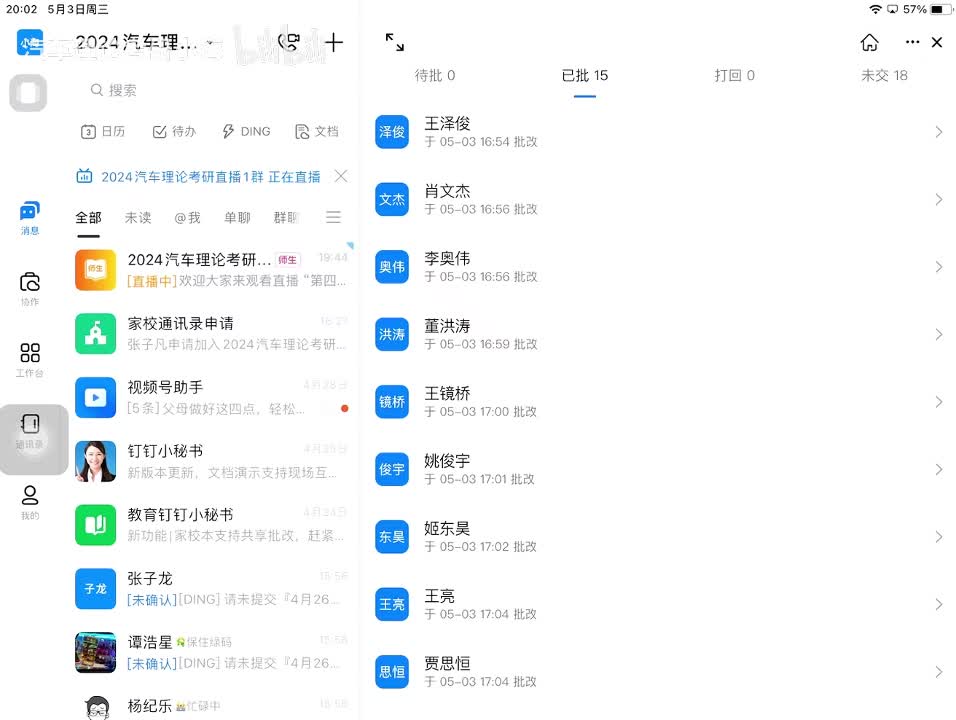Viewport: 956px width, 720px height.
Task: Open the Workbench (工作台) sidebar icon
Action: point(30,360)
